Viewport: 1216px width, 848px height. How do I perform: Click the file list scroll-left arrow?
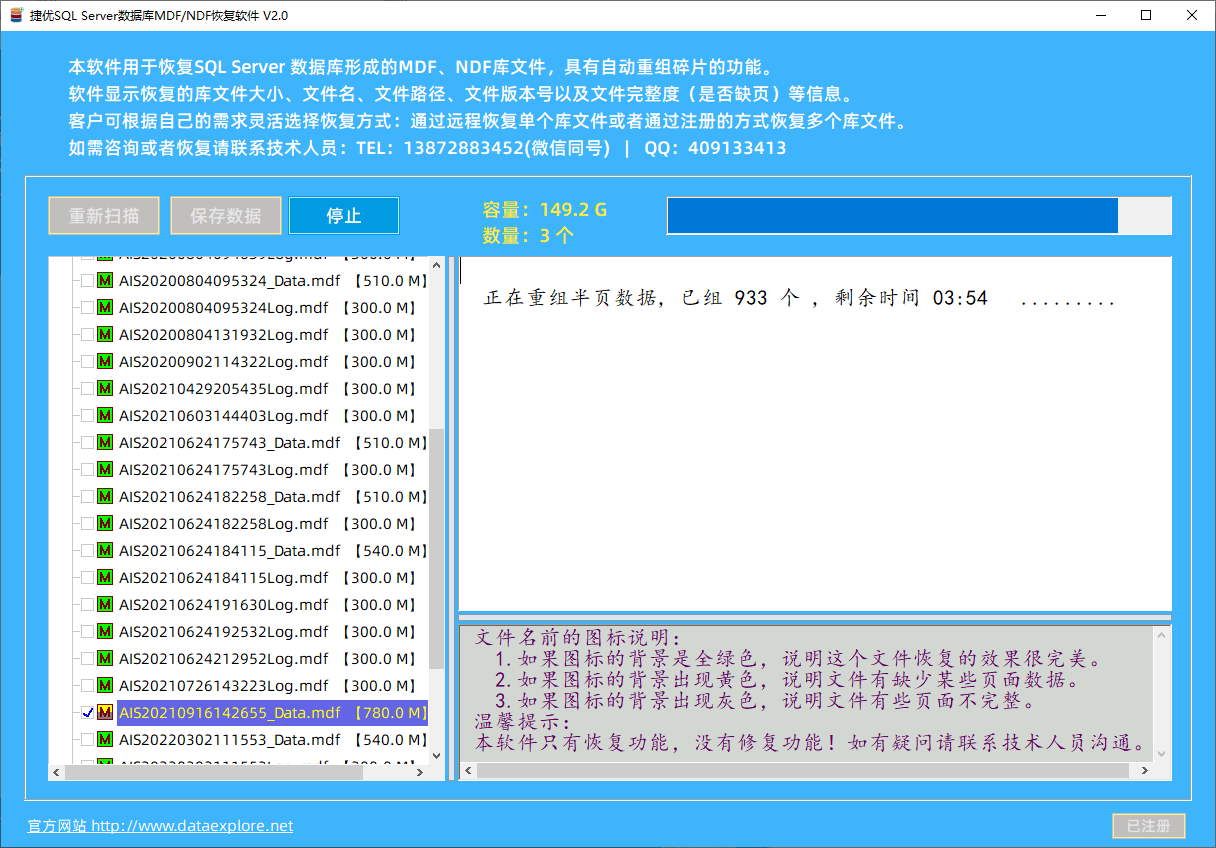coord(57,772)
